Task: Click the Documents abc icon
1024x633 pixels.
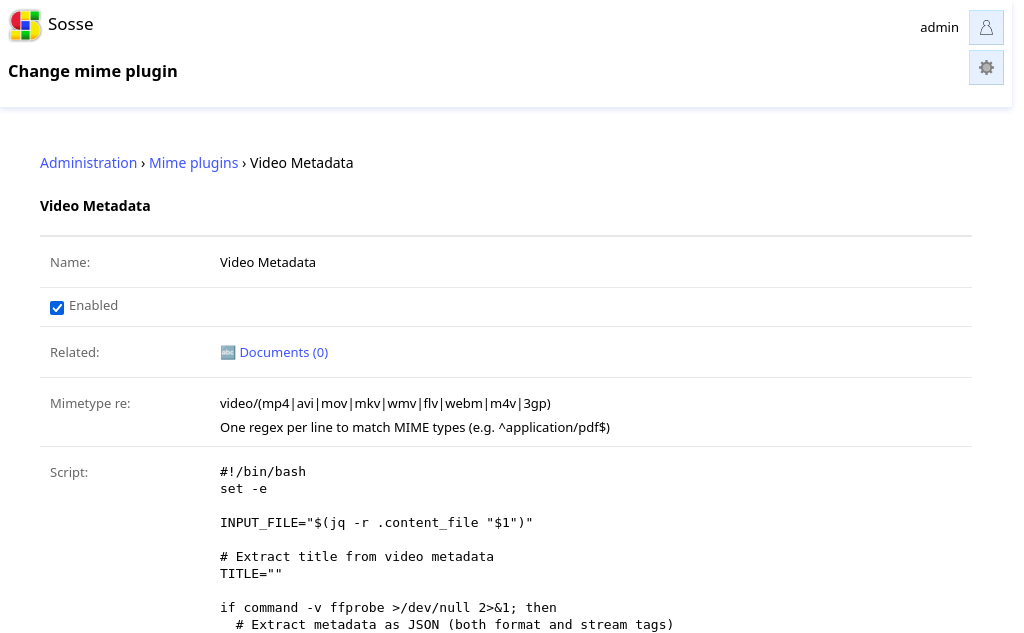Action: point(227,353)
